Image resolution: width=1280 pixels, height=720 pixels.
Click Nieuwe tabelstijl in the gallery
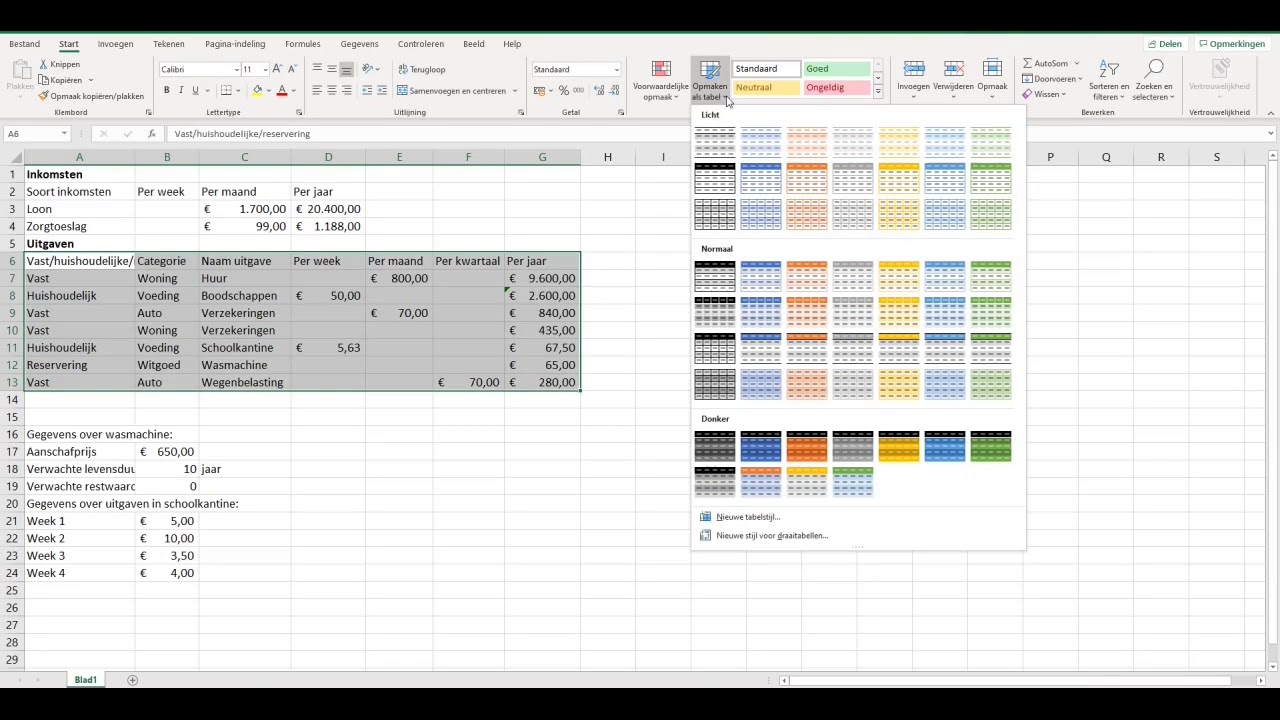coord(747,517)
